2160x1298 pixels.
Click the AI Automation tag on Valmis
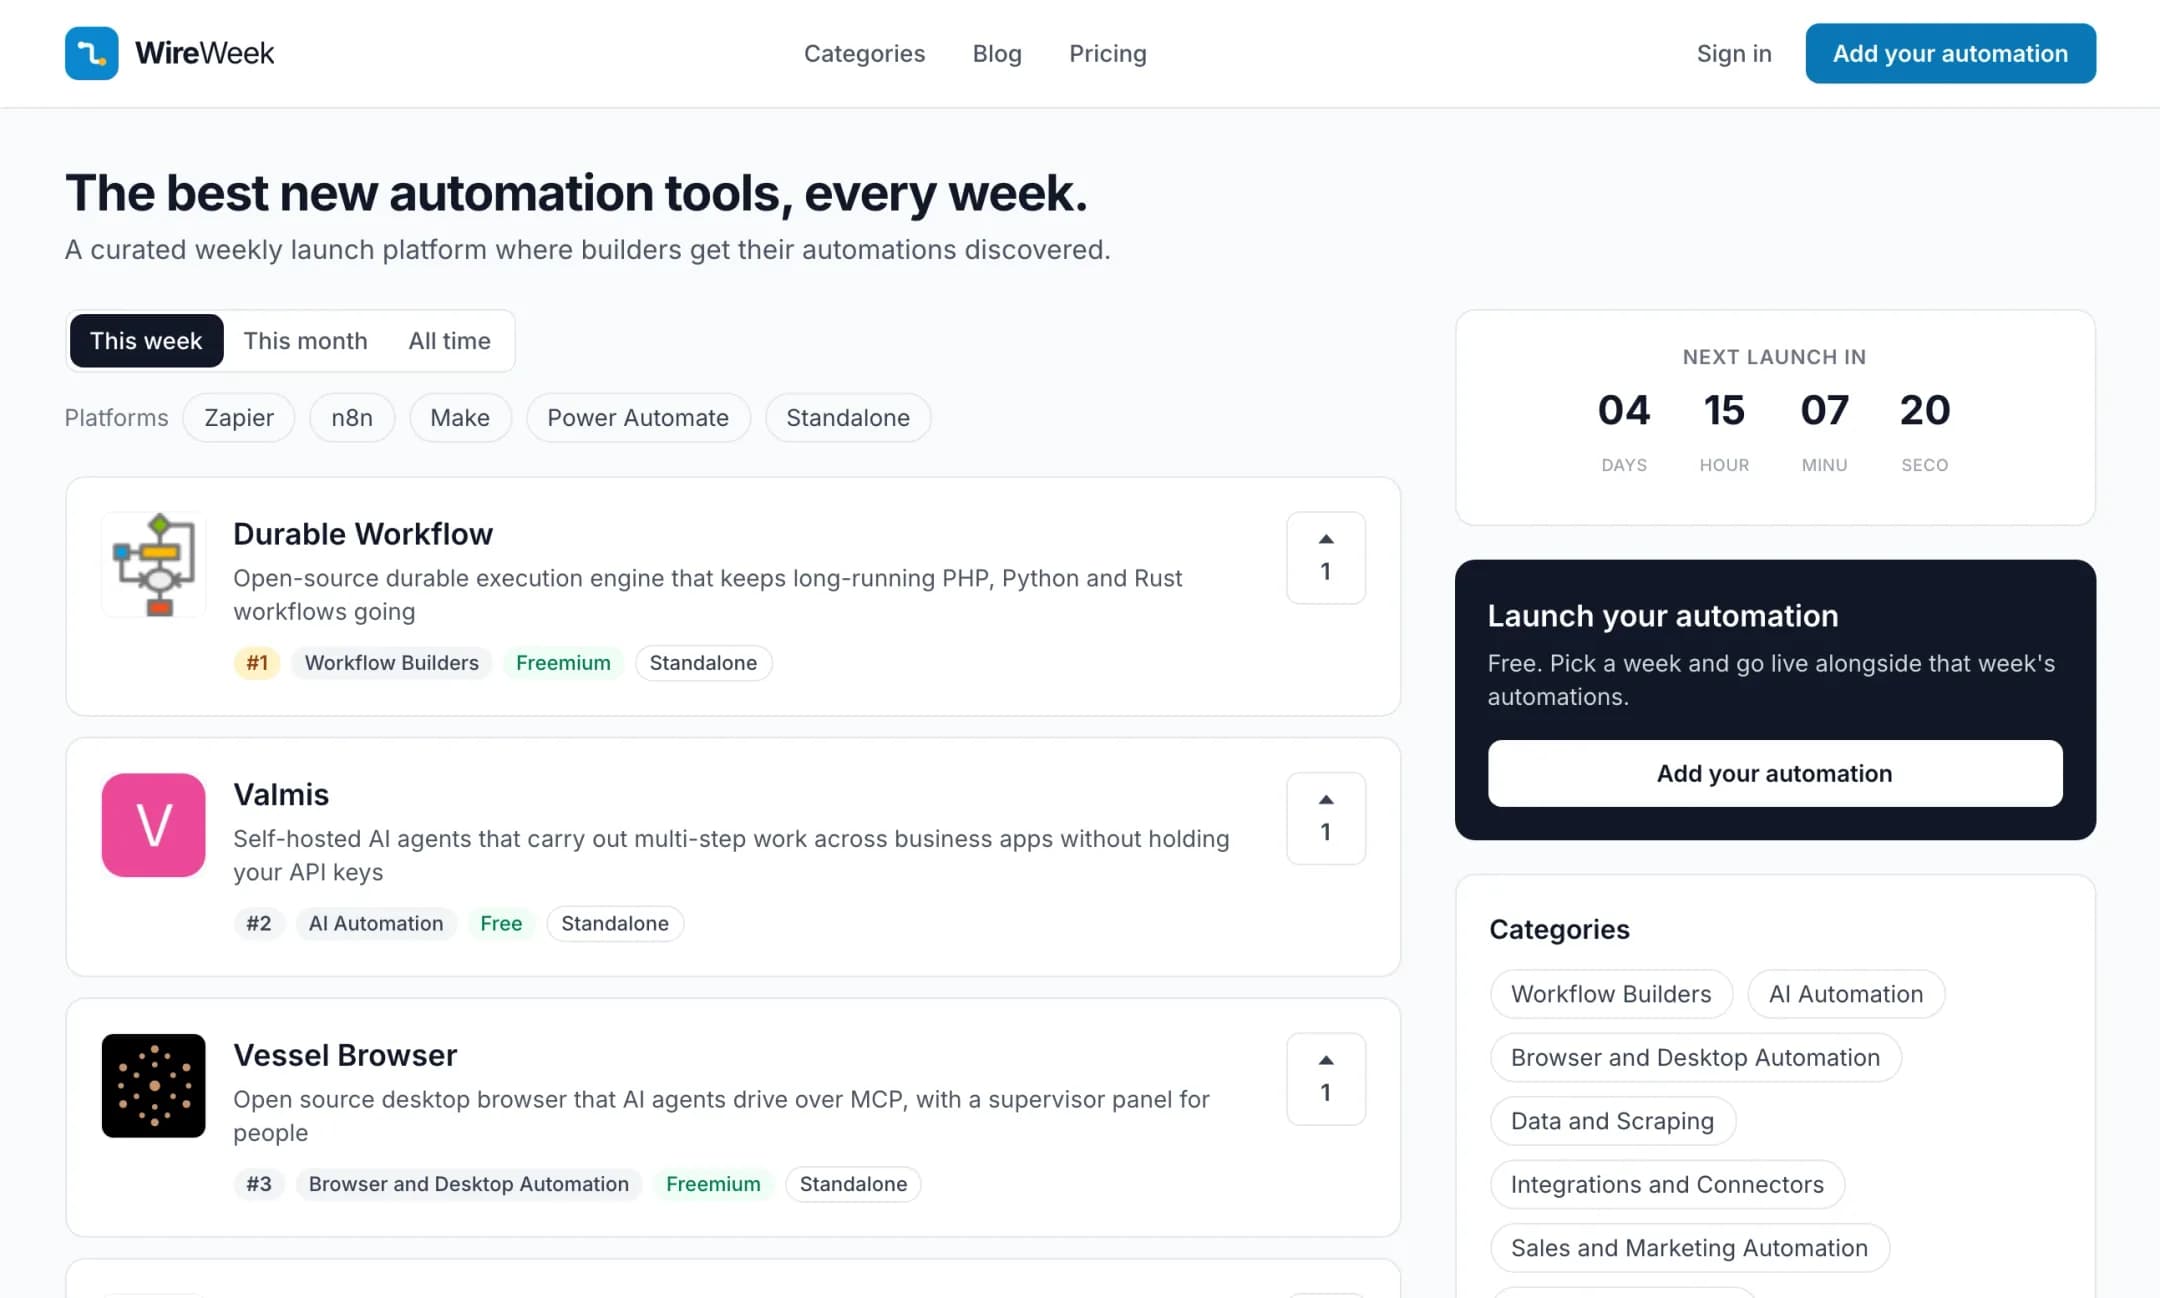(376, 923)
